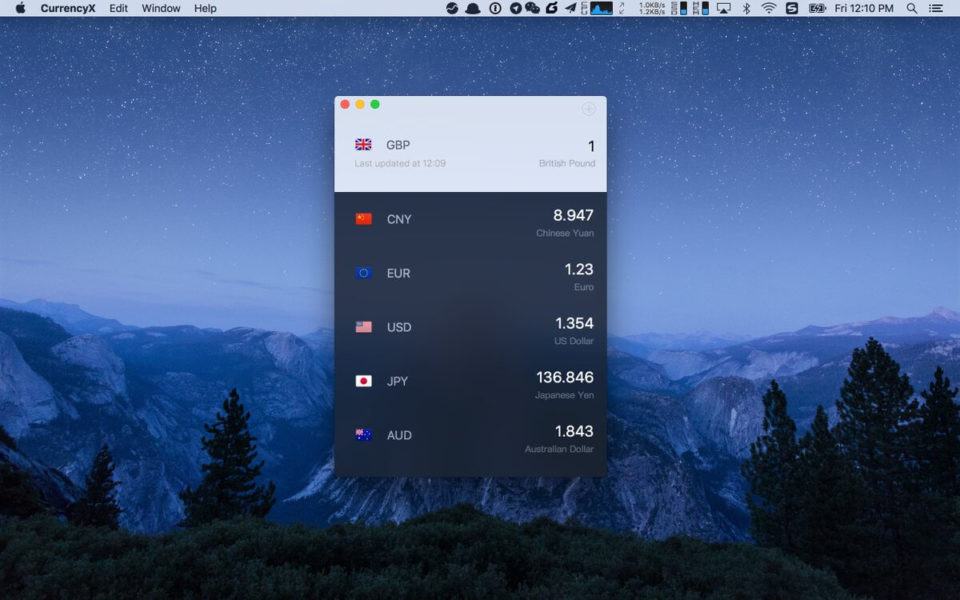
Task: Open Notification Center from the menu bar
Action: (938, 8)
